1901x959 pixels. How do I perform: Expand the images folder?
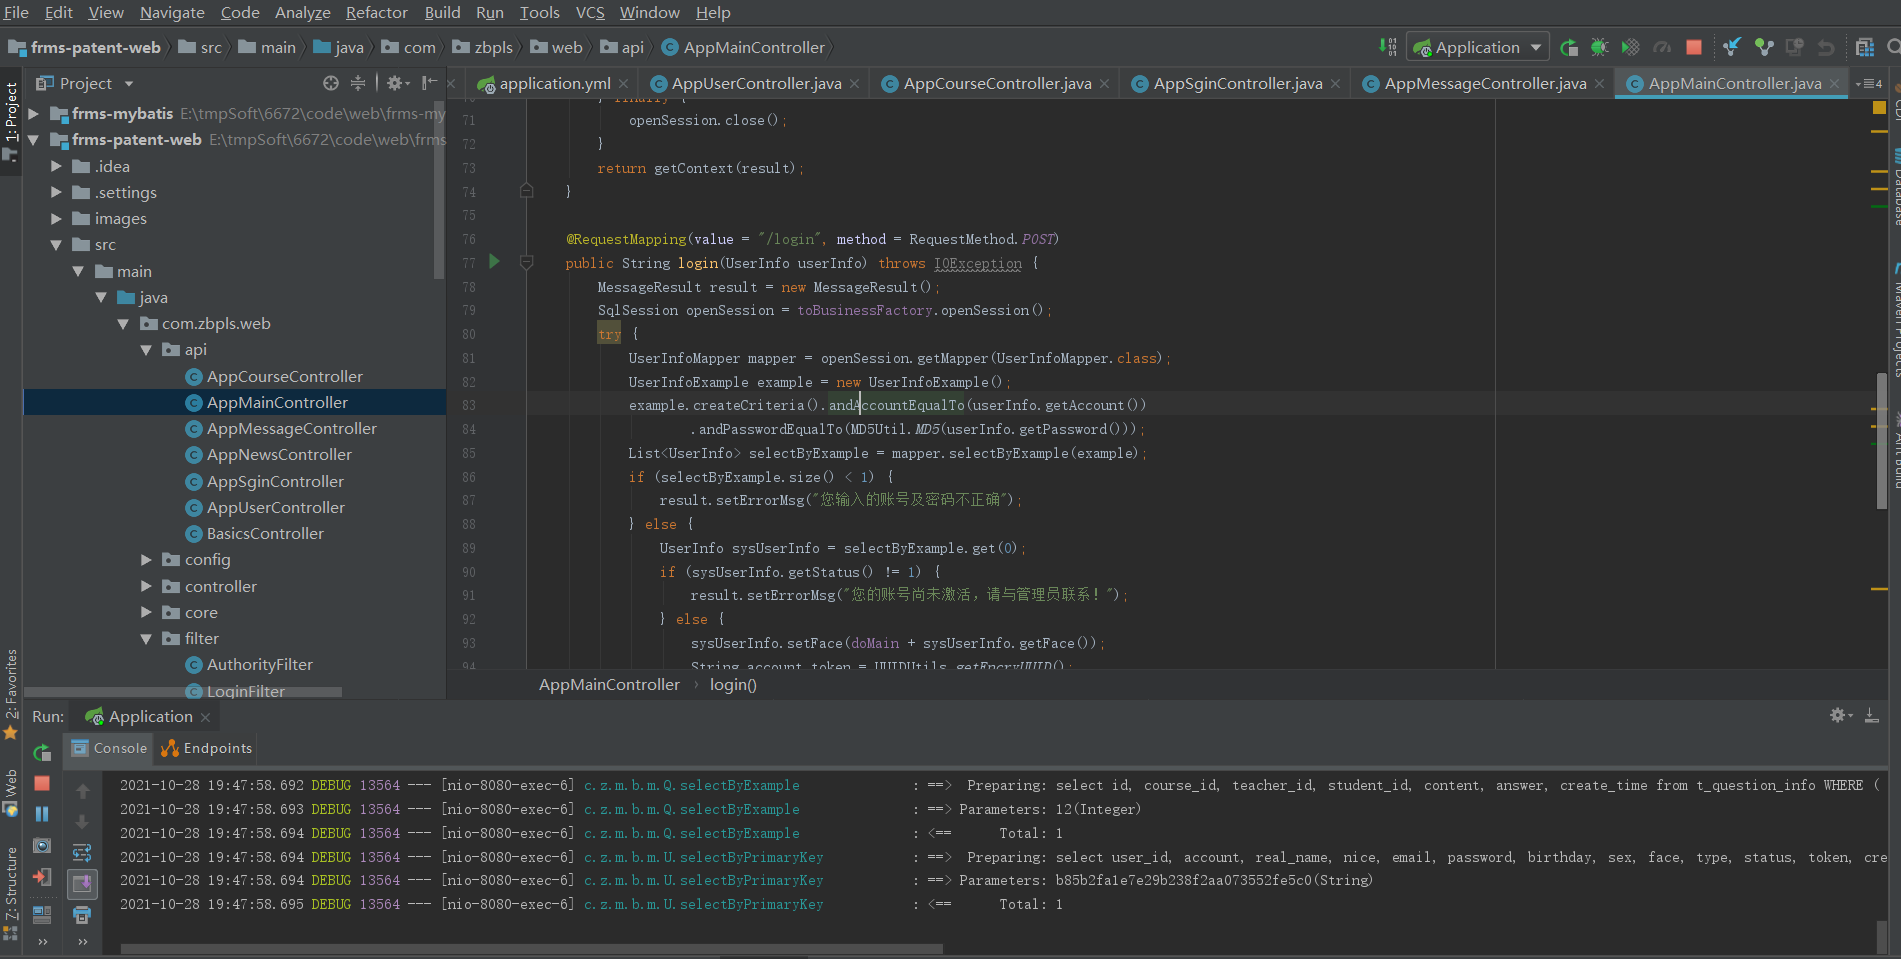(x=56, y=218)
